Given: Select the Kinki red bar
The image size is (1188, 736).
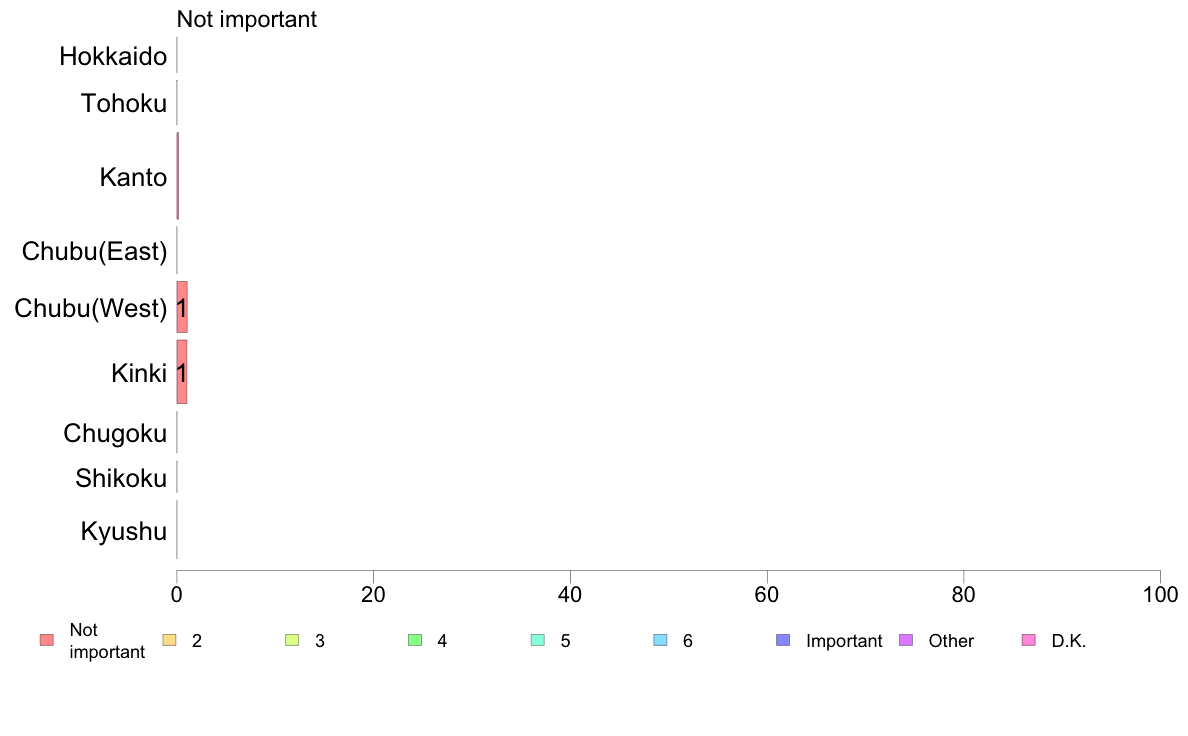Looking at the screenshot, I should coord(182,372).
